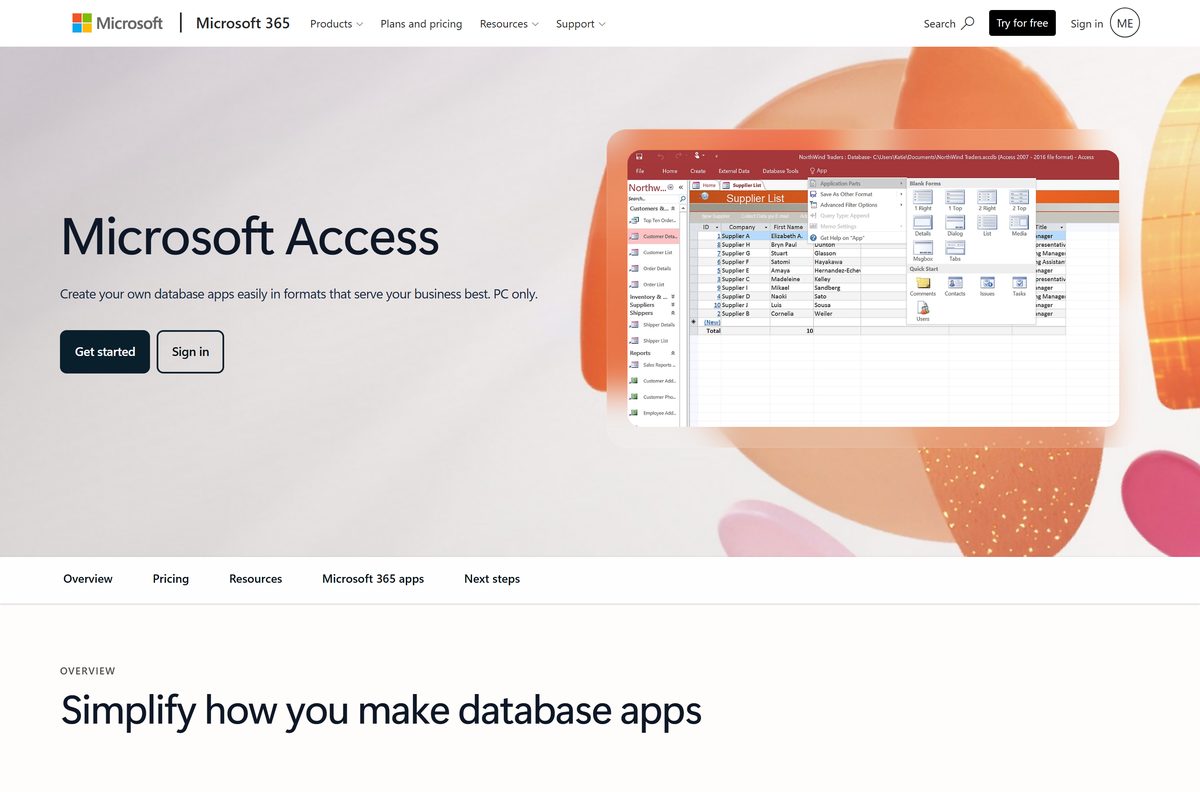Click the Microsoft logo in header
The height and width of the screenshot is (792, 1200).
pyautogui.click(x=117, y=23)
